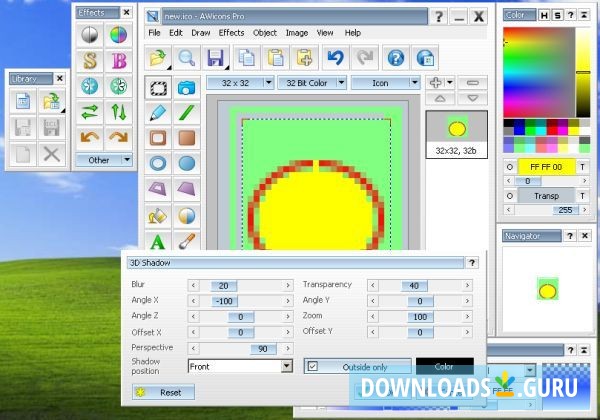Screen dimensions: 600x420
Task: Toggle the S button in Color panel
Action: [x=557, y=15]
